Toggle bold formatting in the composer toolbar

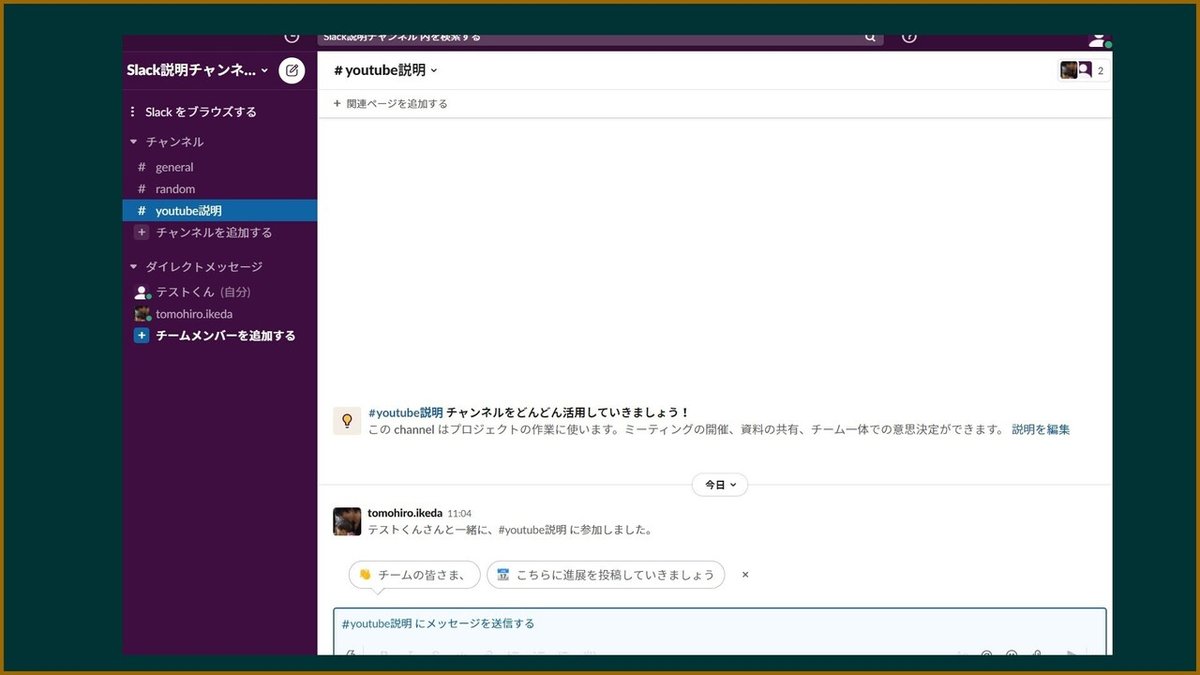coord(385,653)
